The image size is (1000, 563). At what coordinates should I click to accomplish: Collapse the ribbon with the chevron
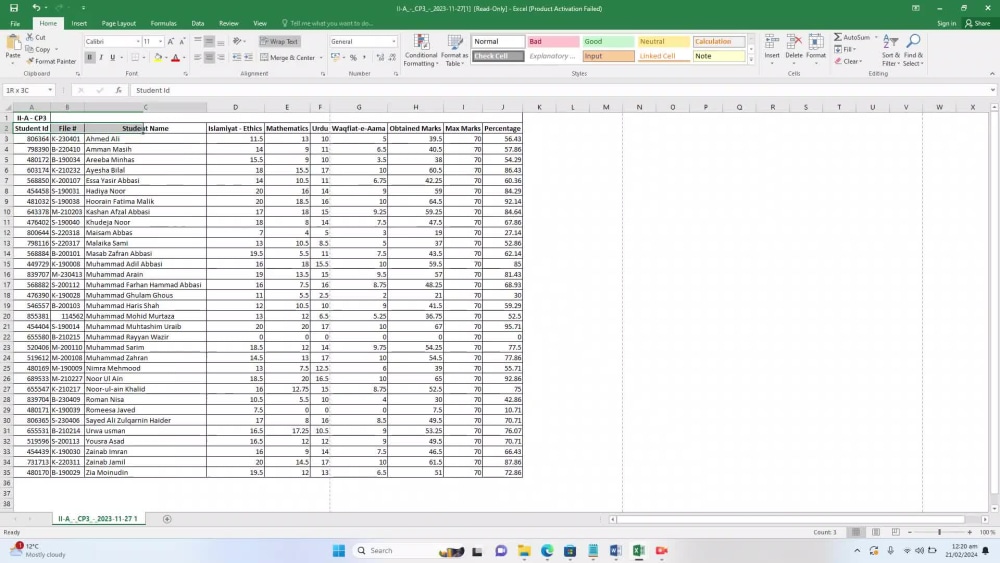coord(992,74)
